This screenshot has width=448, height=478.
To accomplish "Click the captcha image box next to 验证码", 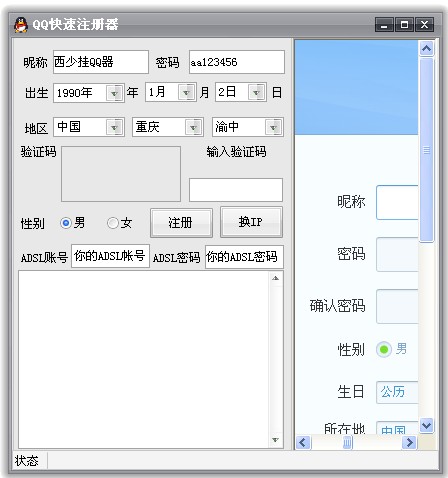I will pyautogui.click(x=121, y=174).
